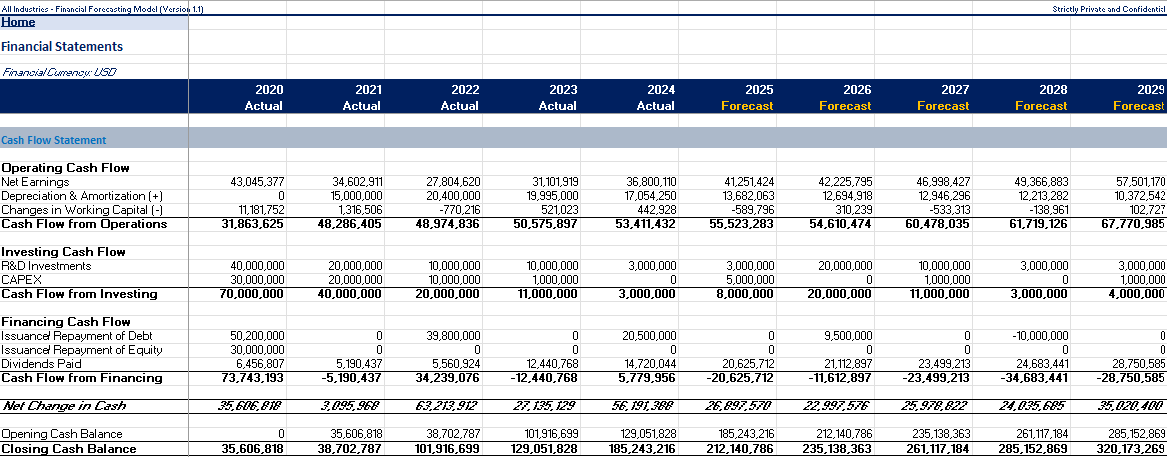Select the Financial Statements heading cell
The image size is (1167, 457).
pyautogui.click(x=62, y=46)
